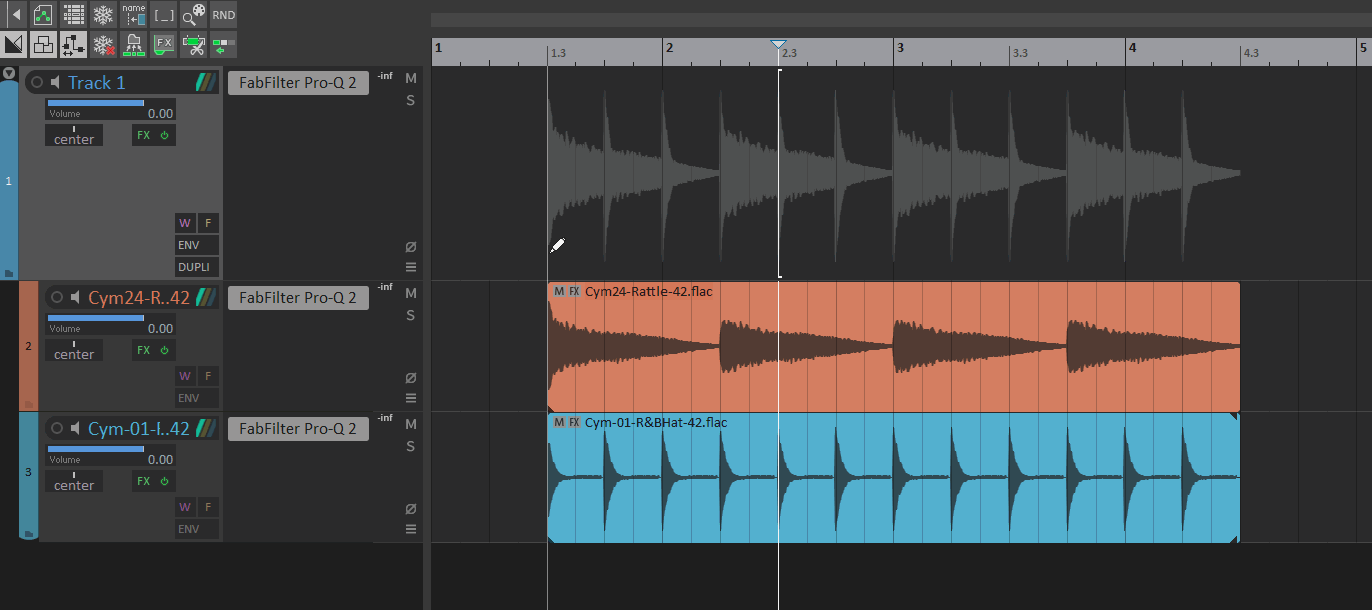Open Track 1 ENV envelope button
1372x610 pixels.
(x=197, y=245)
